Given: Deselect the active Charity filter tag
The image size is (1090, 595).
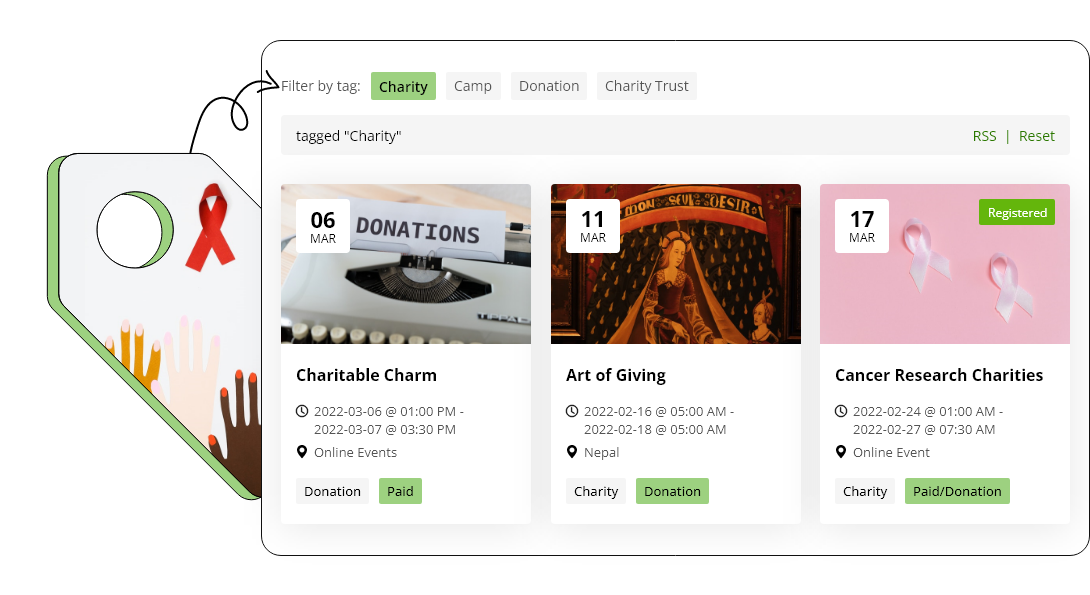Looking at the screenshot, I should coord(403,86).
